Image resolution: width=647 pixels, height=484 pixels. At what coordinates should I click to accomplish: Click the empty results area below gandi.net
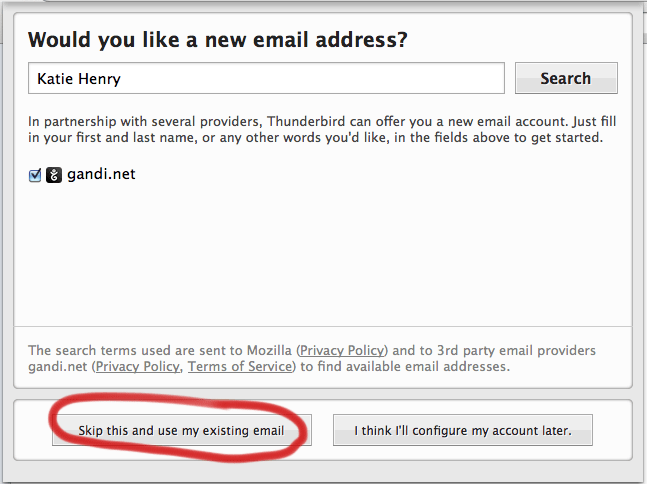(323, 256)
